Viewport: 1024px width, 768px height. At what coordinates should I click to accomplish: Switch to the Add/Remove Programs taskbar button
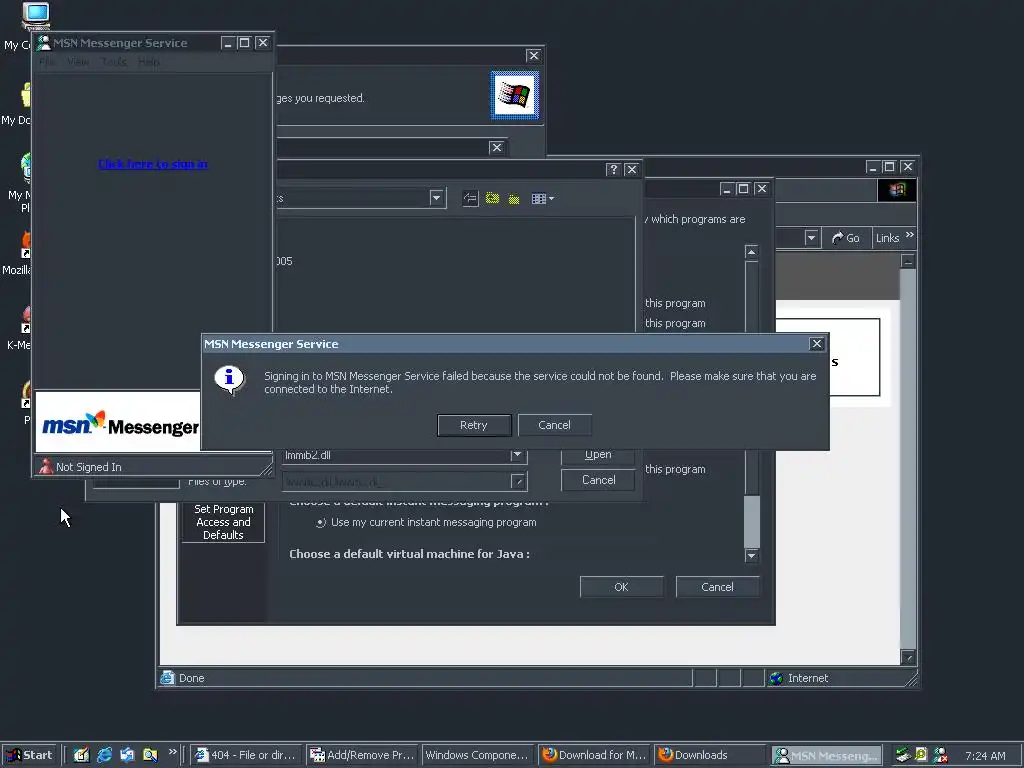(362, 755)
